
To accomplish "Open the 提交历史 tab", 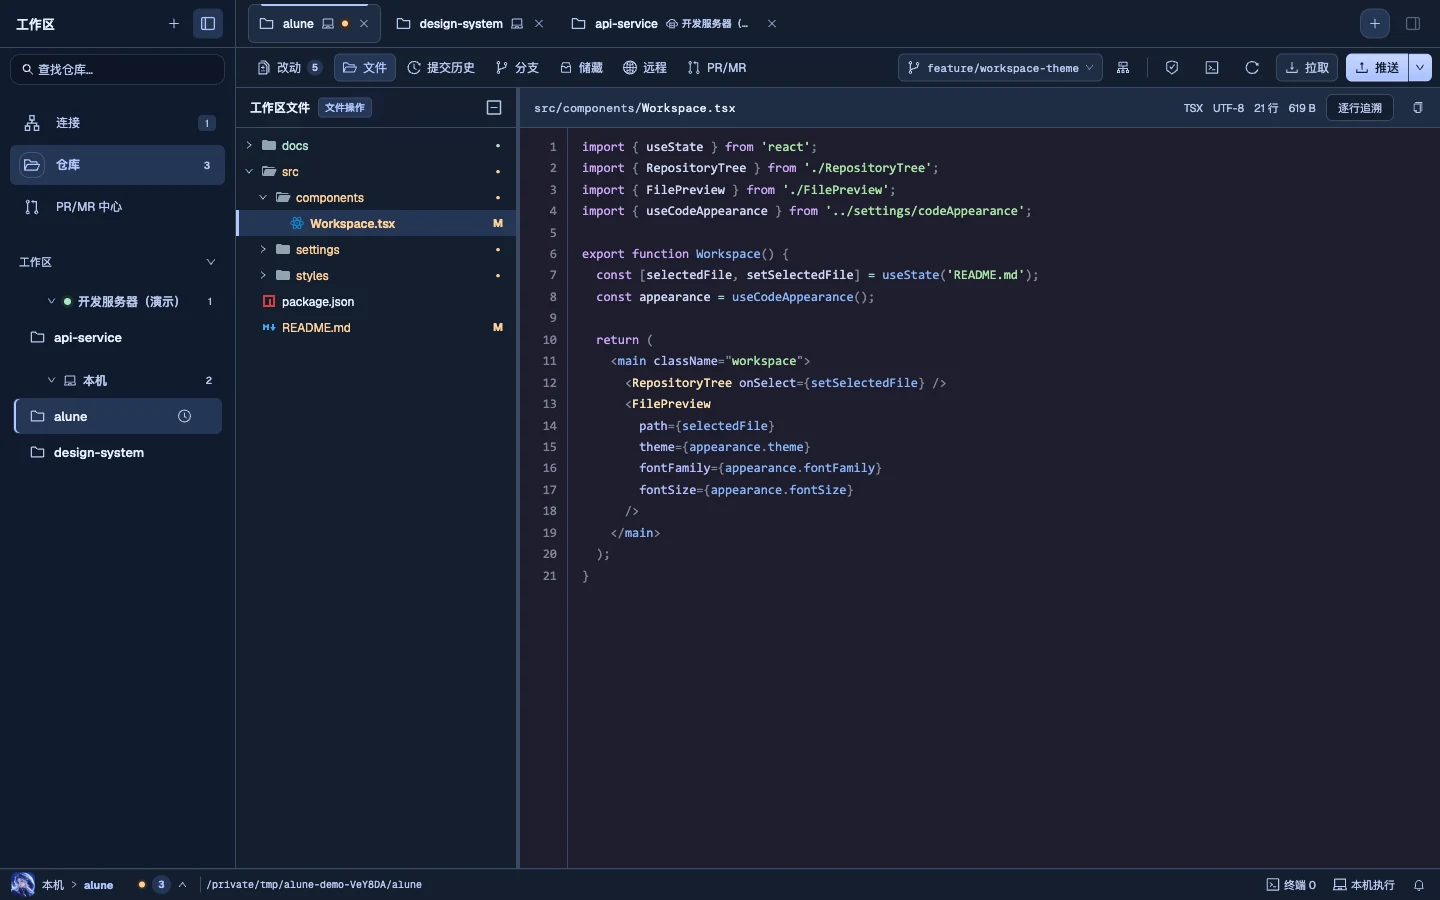I will (x=441, y=68).
